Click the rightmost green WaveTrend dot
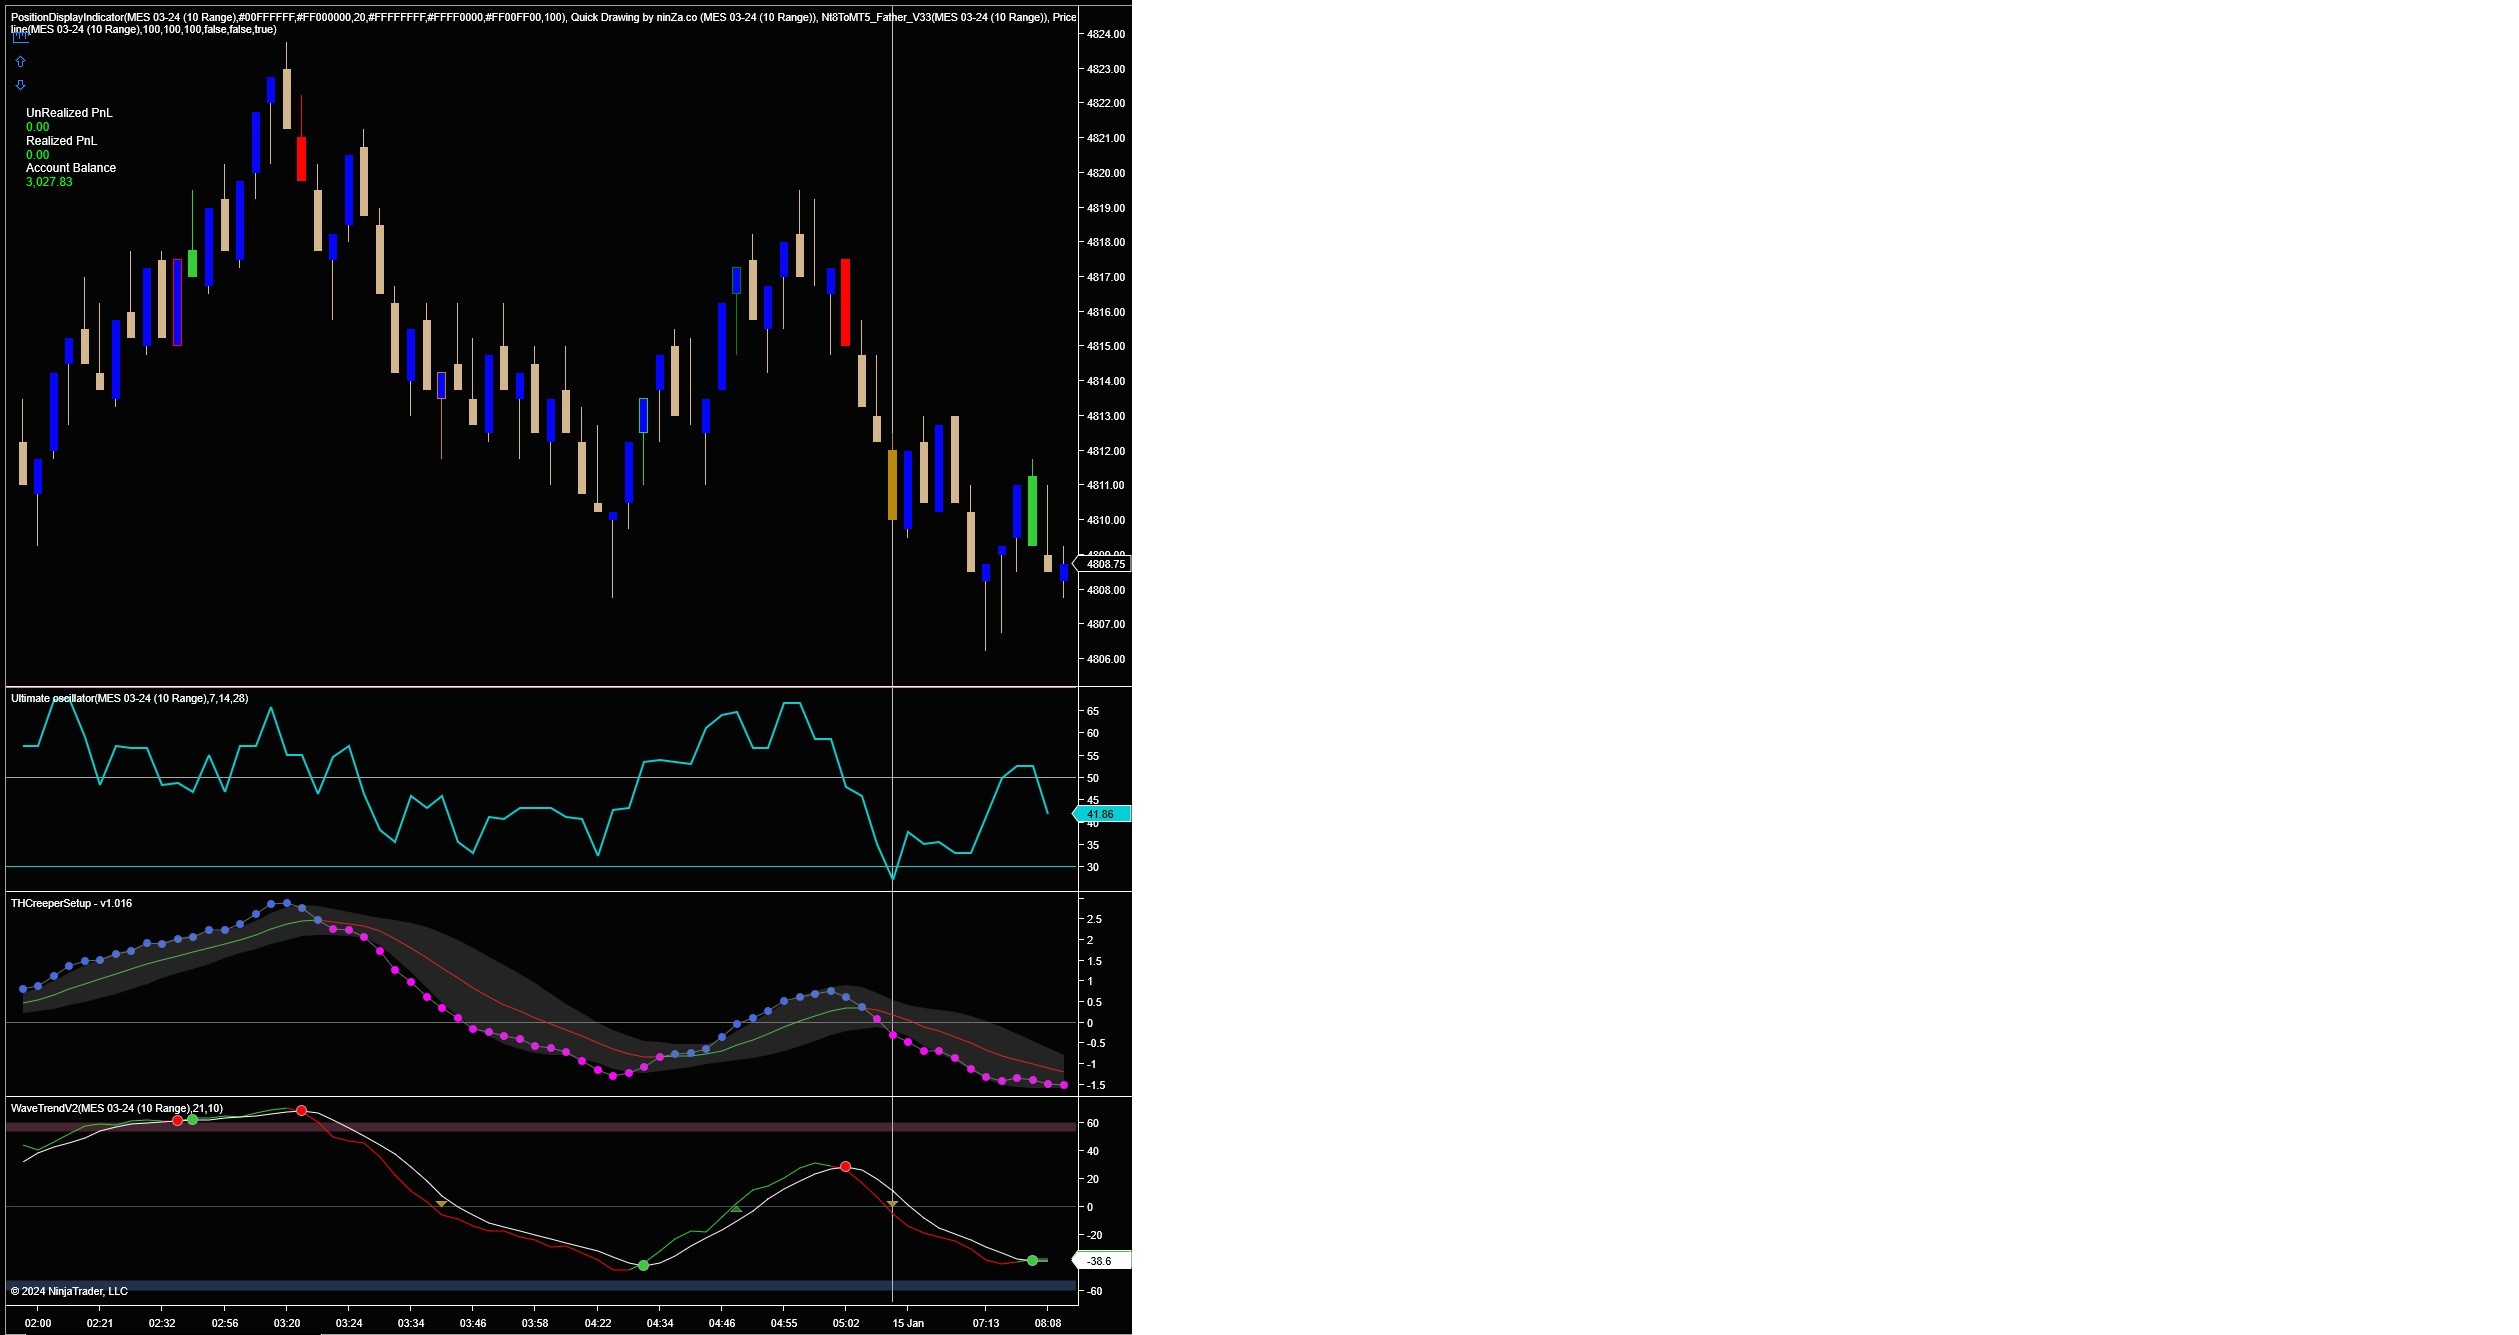The height and width of the screenshot is (1335, 2519). tap(1033, 1261)
